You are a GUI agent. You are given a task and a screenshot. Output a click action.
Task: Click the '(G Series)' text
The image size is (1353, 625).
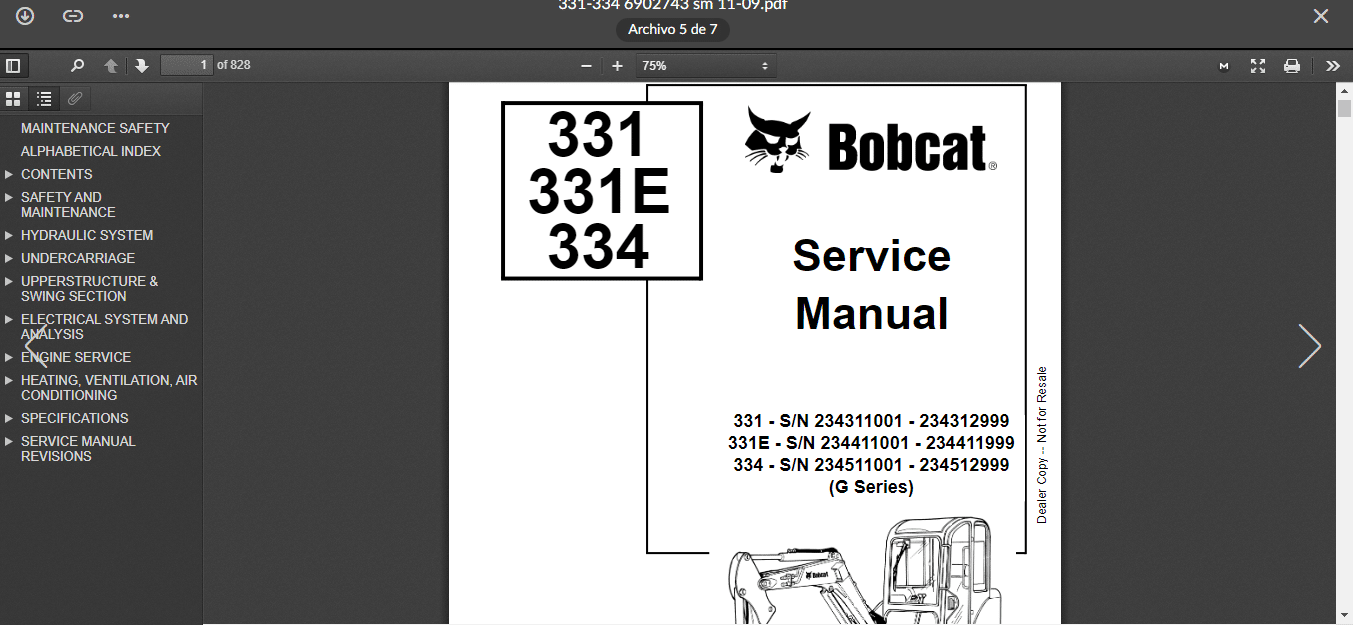(871, 488)
